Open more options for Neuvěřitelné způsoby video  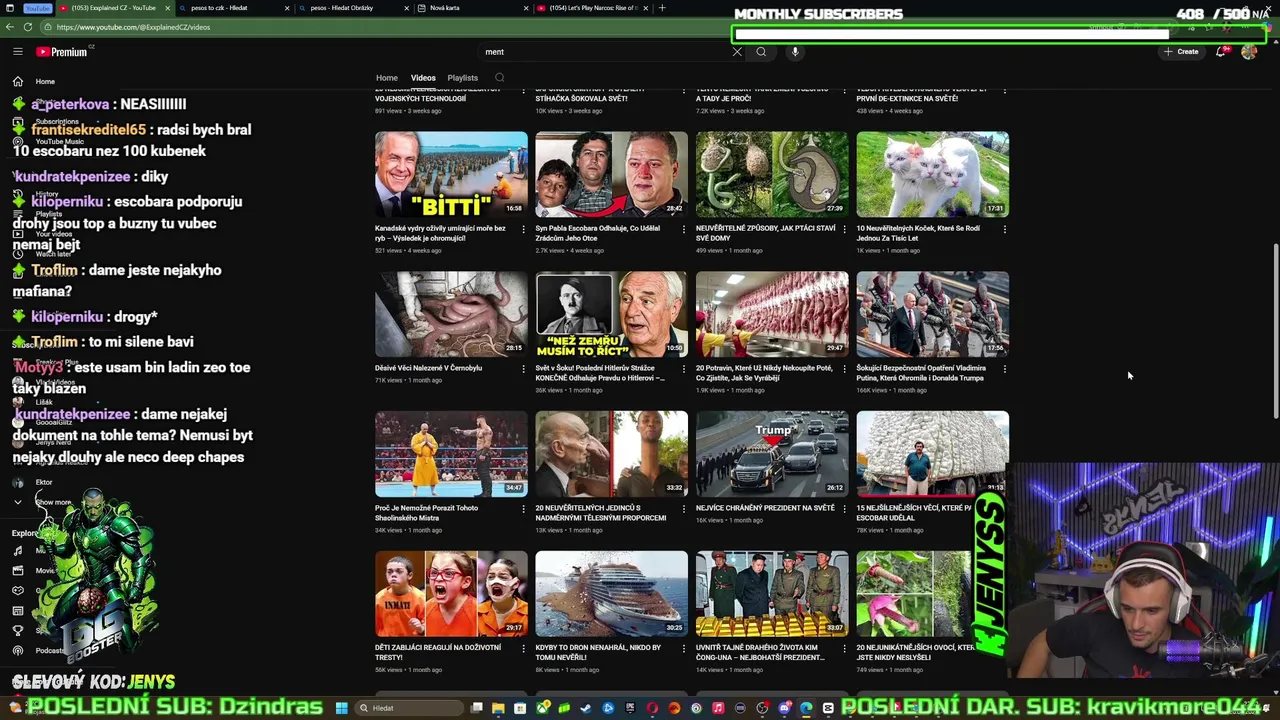click(844, 229)
